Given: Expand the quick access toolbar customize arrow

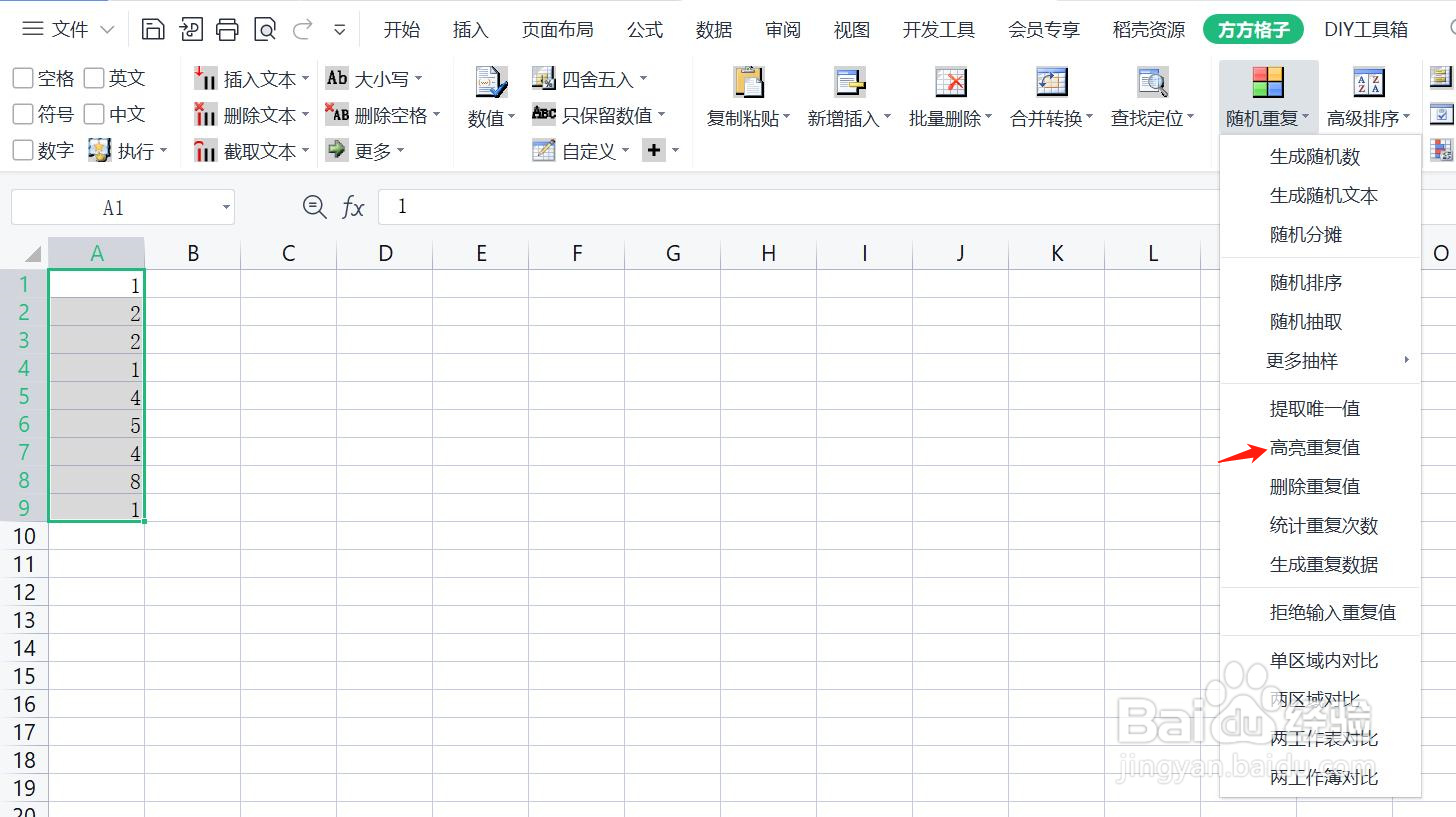Looking at the screenshot, I should pyautogui.click(x=340, y=30).
